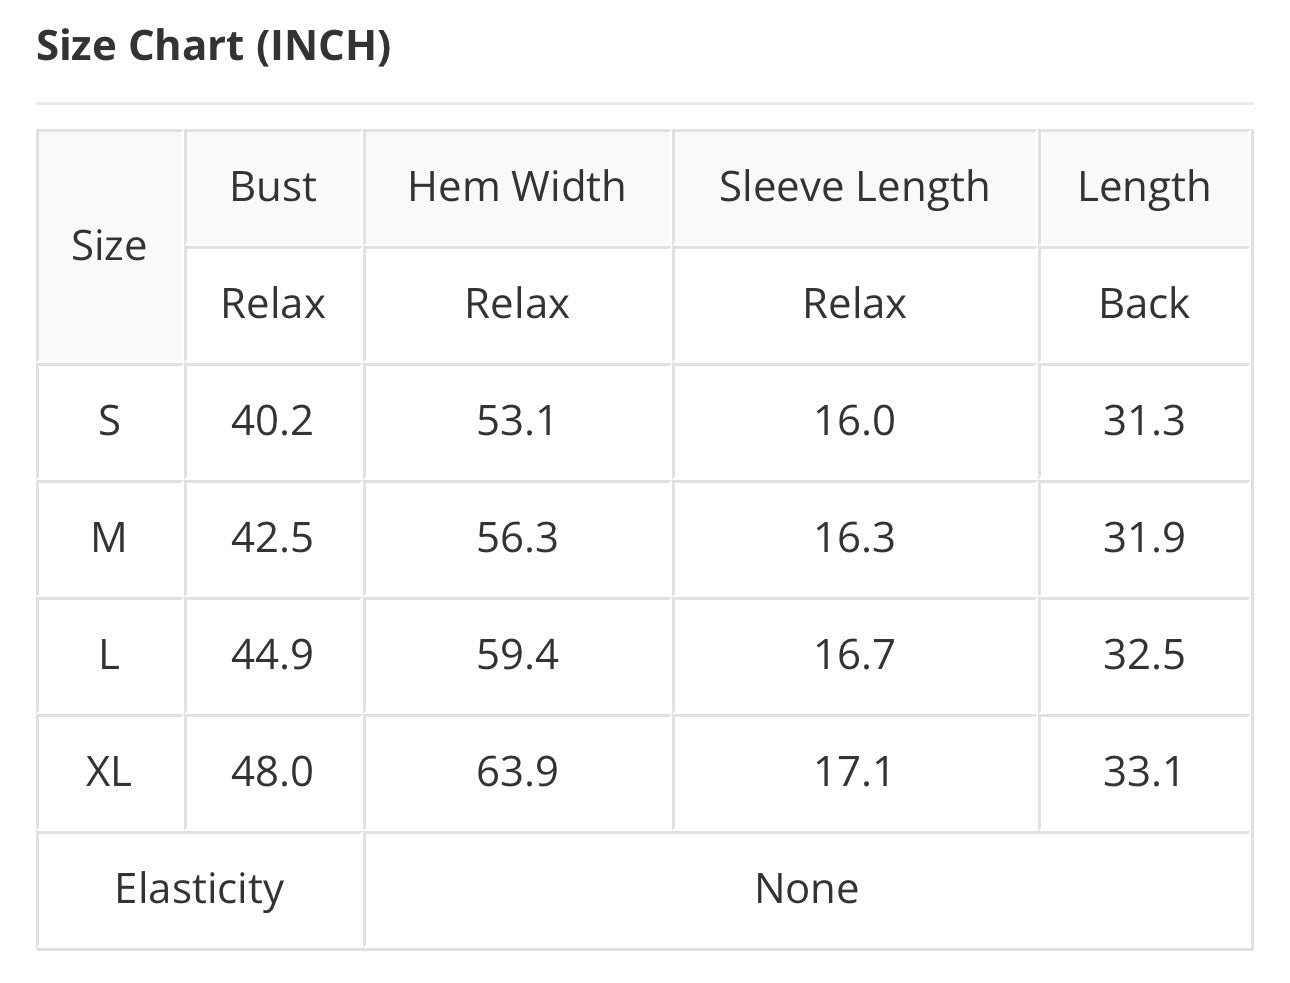Click bust value 48.0 for XL

(x=272, y=771)
